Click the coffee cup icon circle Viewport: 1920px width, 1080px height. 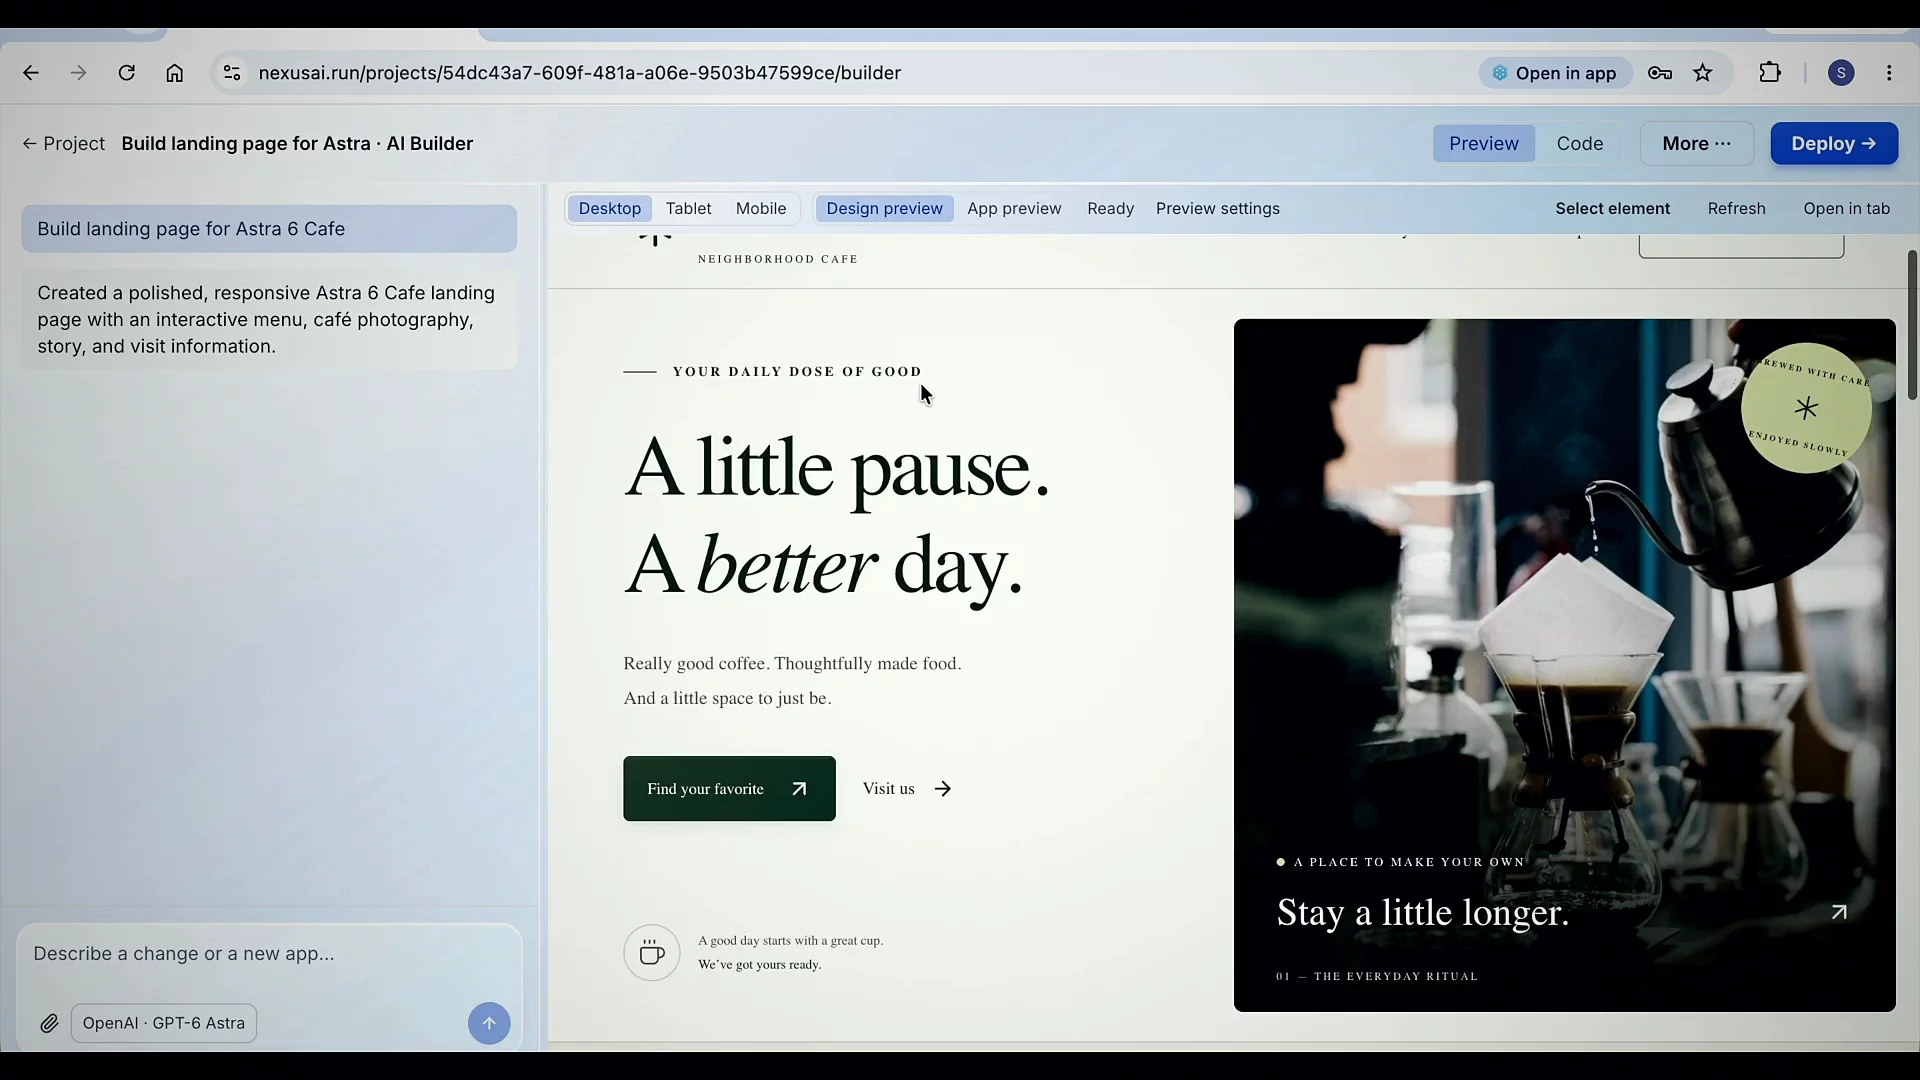click(652, 952)
